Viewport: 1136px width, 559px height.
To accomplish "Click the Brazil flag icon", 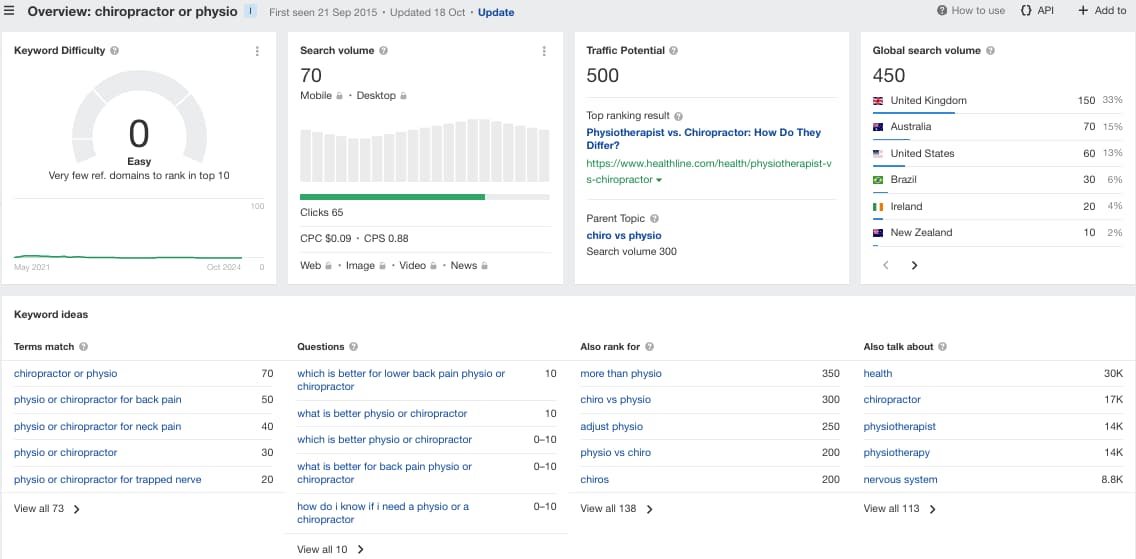I will [x=878, y=180].
